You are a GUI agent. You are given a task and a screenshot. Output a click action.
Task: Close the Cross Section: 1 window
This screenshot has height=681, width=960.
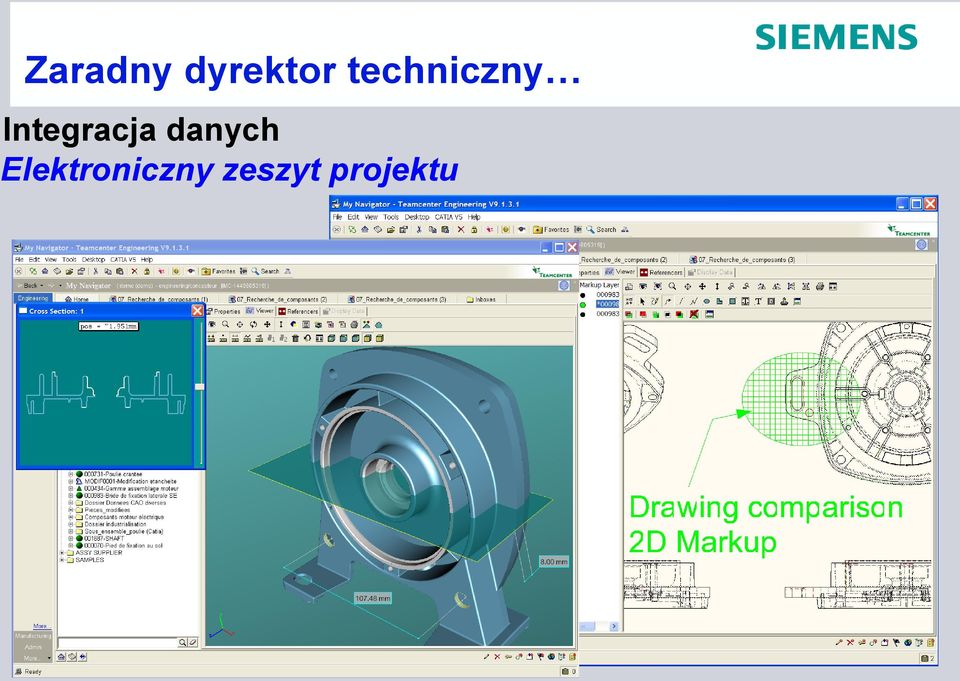(x=197, y=310)
